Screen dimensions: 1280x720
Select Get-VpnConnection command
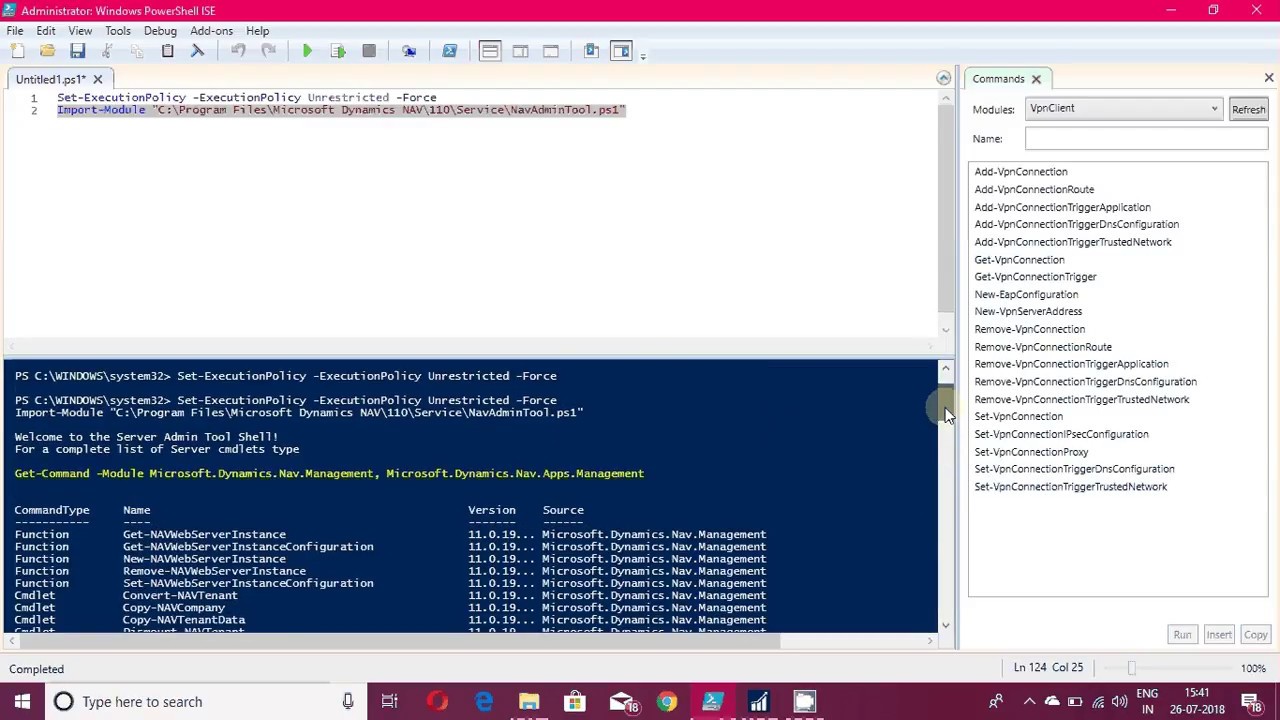click(x=1019, y=259)
